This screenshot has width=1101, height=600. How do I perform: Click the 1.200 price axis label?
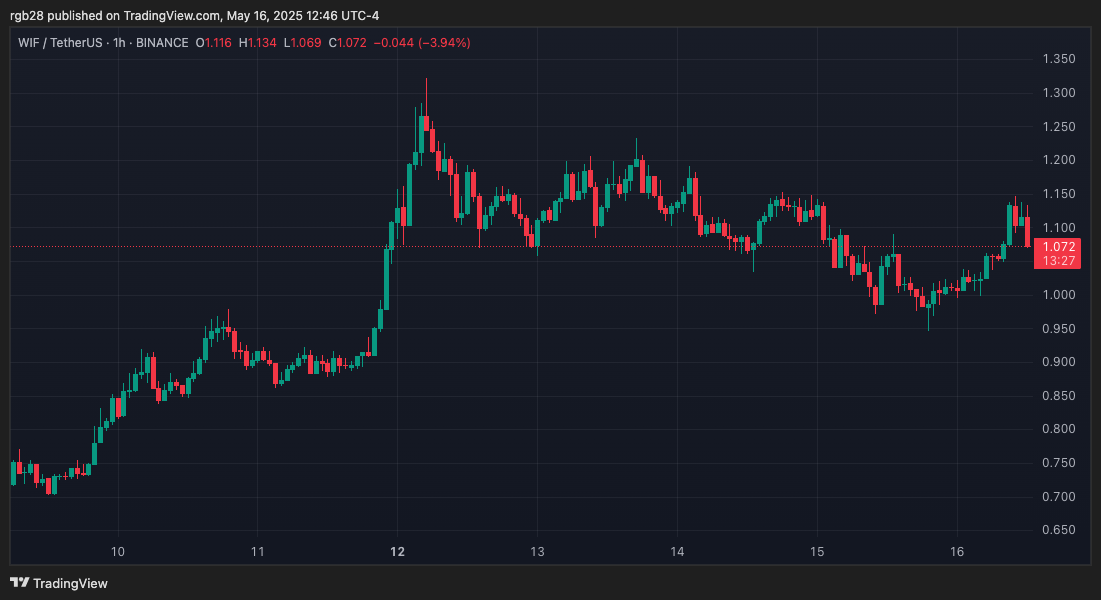pos(1059,160)
